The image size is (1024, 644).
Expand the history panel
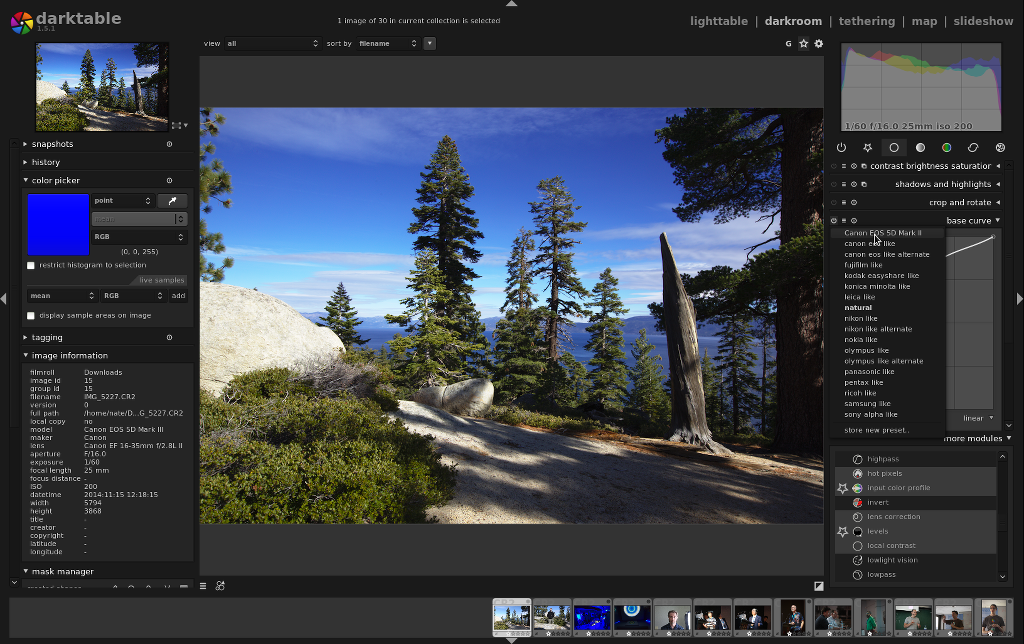46,162
